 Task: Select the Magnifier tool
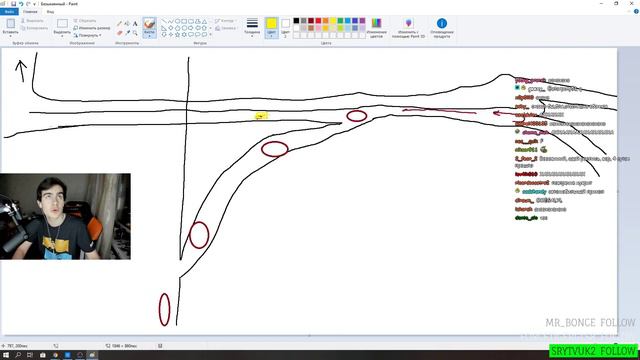135,32
